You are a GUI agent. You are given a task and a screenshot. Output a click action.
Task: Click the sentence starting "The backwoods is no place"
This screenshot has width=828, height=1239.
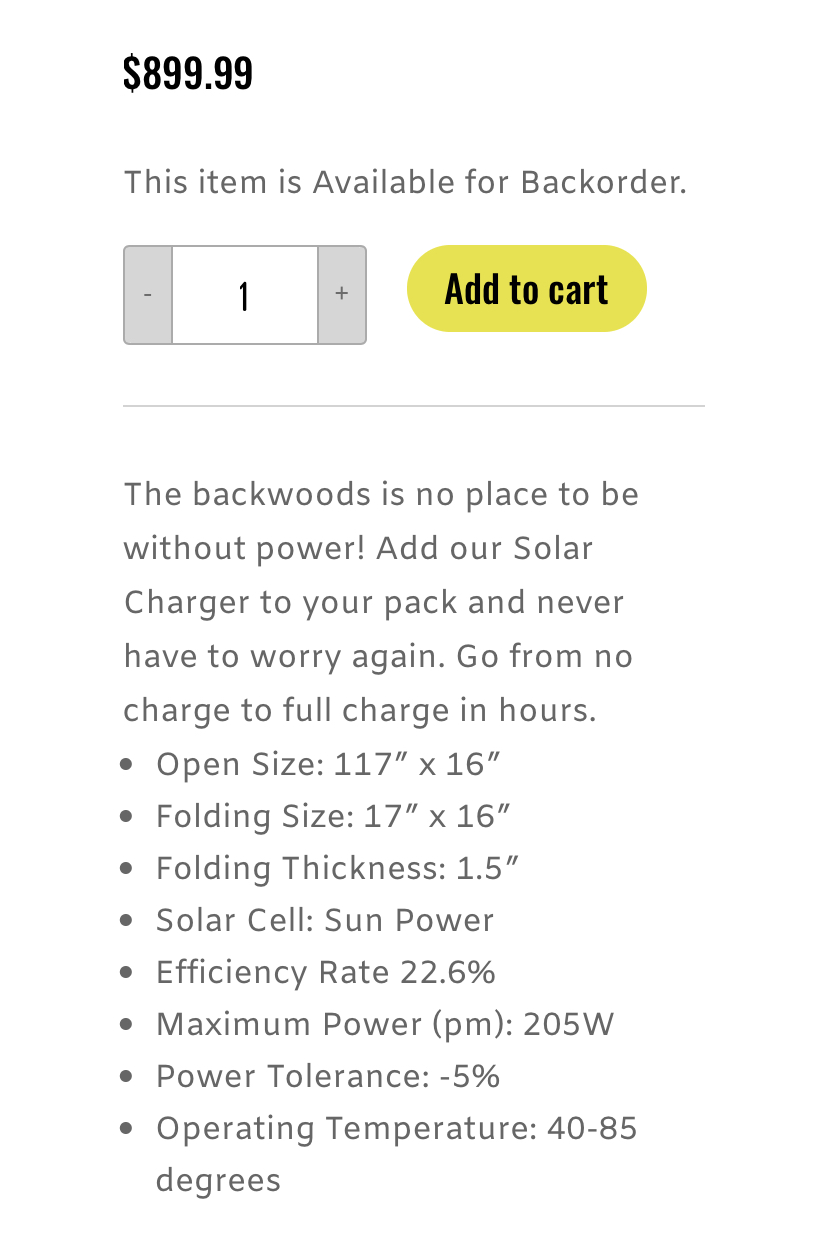click(x=381, y=495)
